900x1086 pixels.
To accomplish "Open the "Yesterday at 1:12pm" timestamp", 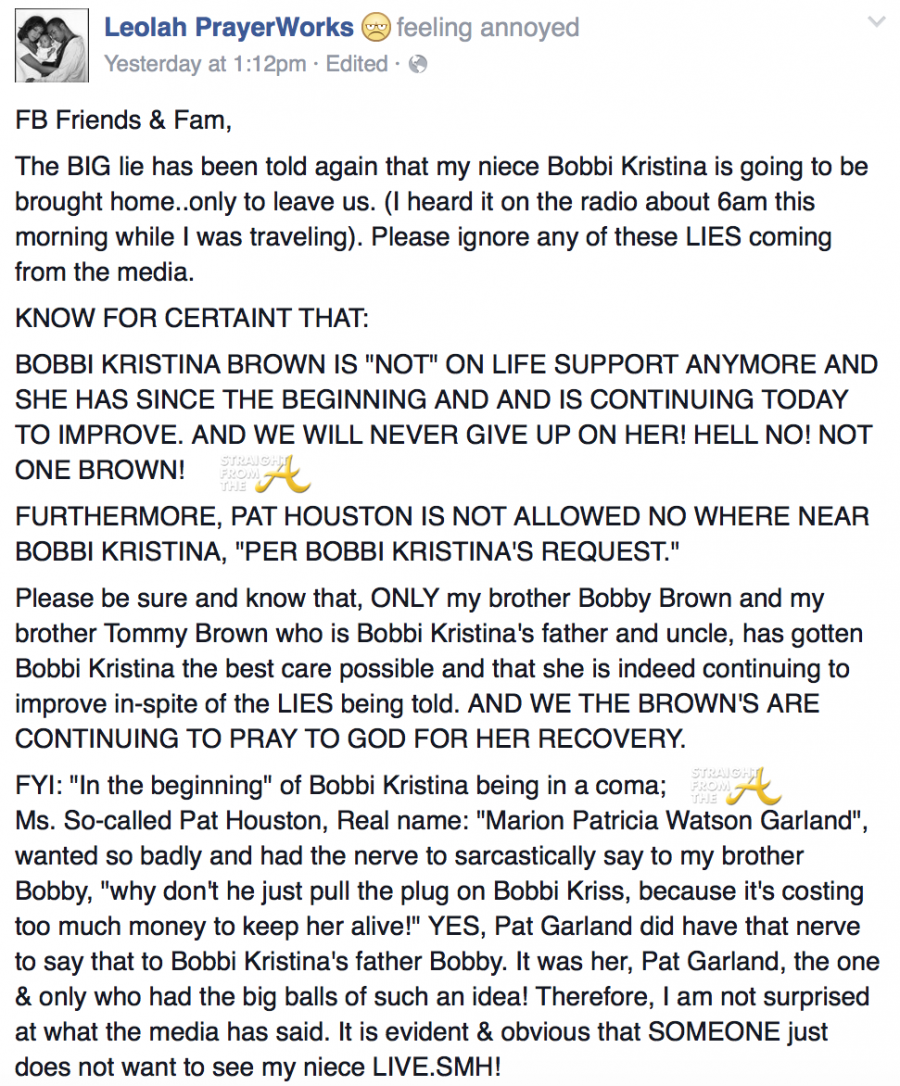I will pyautogui.click(x=205, y=64).
